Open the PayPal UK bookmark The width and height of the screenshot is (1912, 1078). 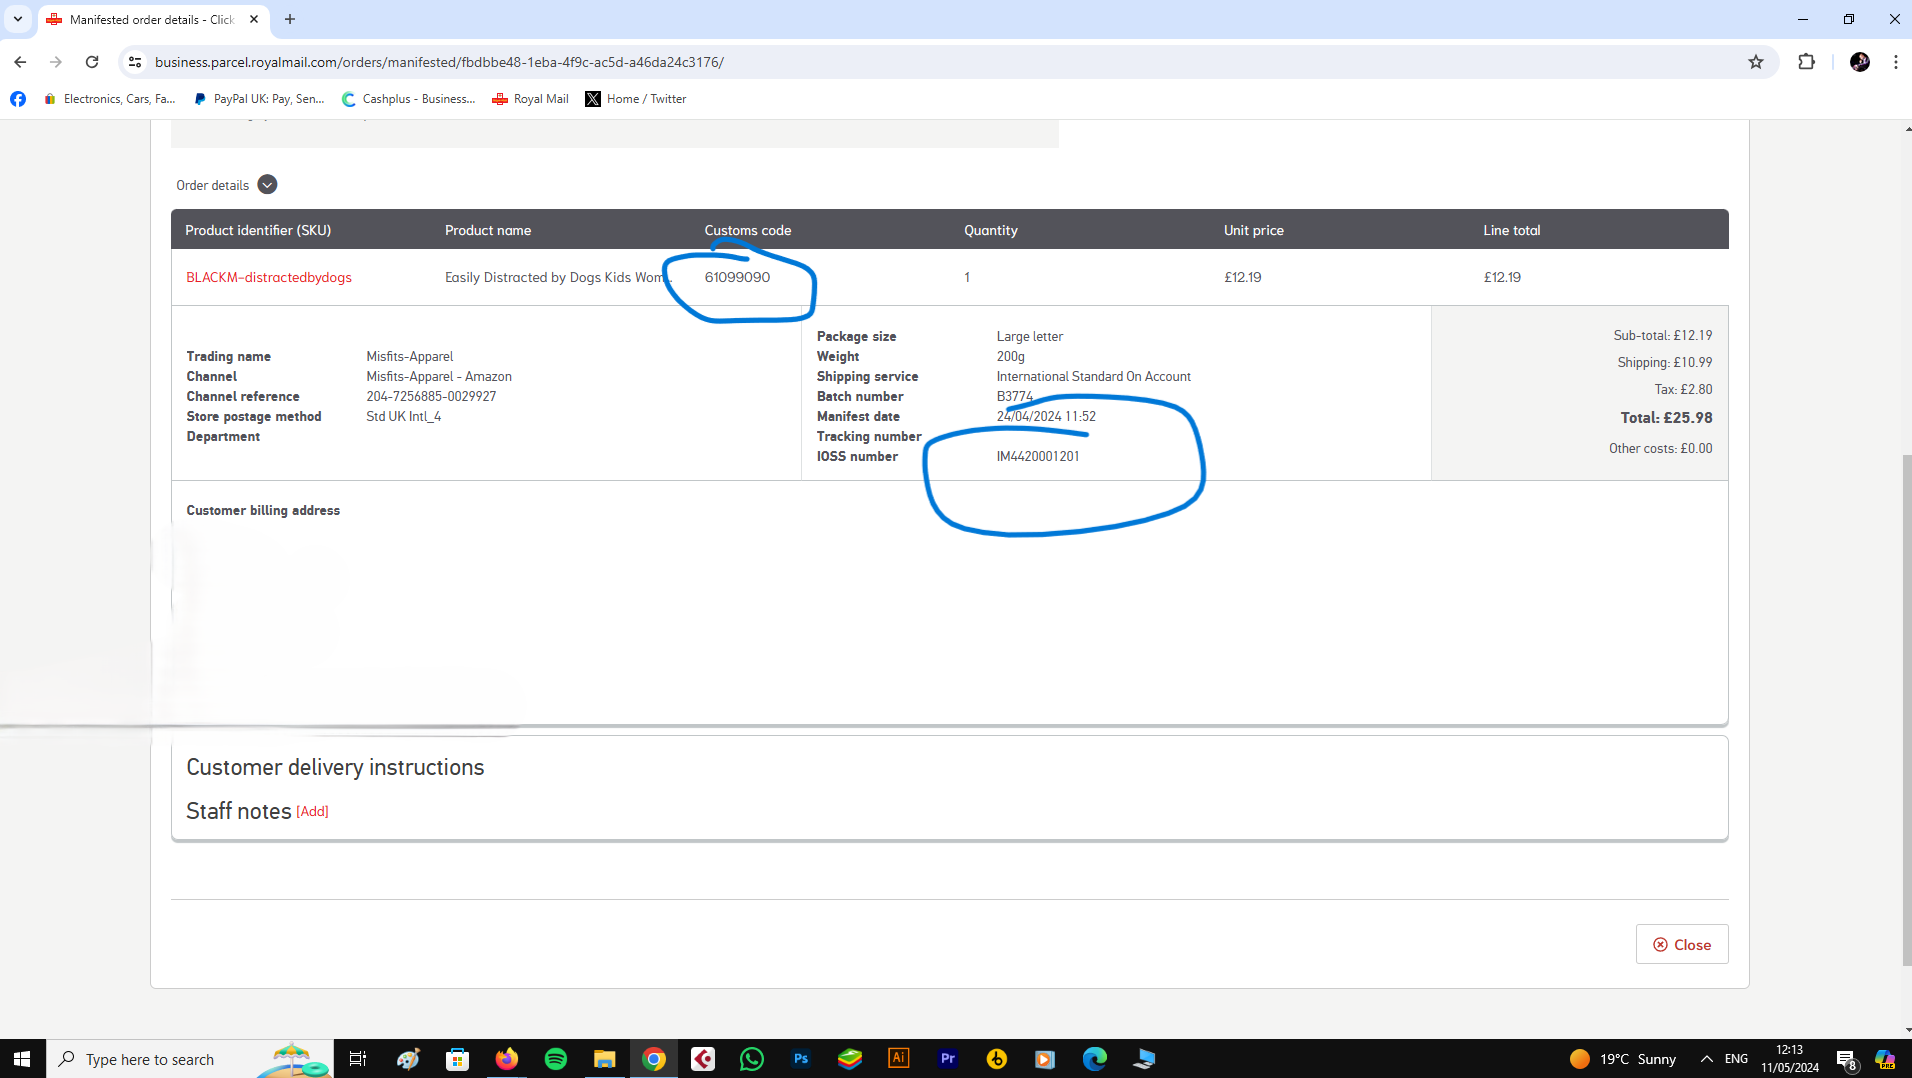point(259,99)
